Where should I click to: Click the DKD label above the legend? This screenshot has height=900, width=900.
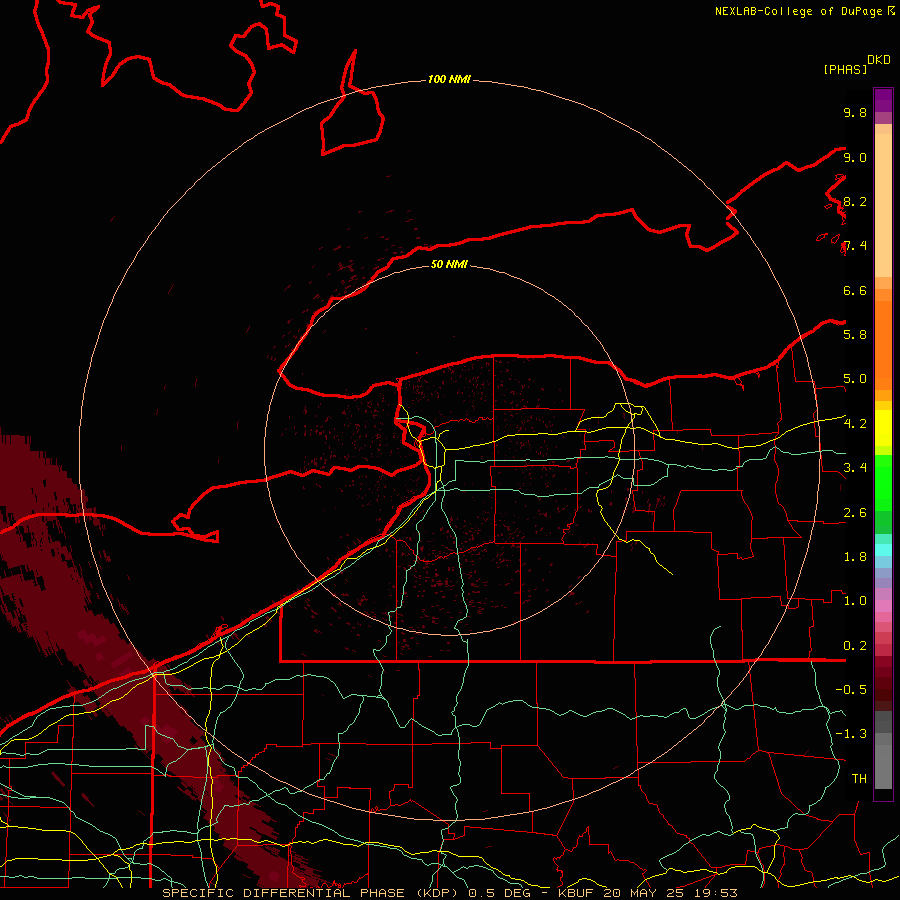point(879,60)
